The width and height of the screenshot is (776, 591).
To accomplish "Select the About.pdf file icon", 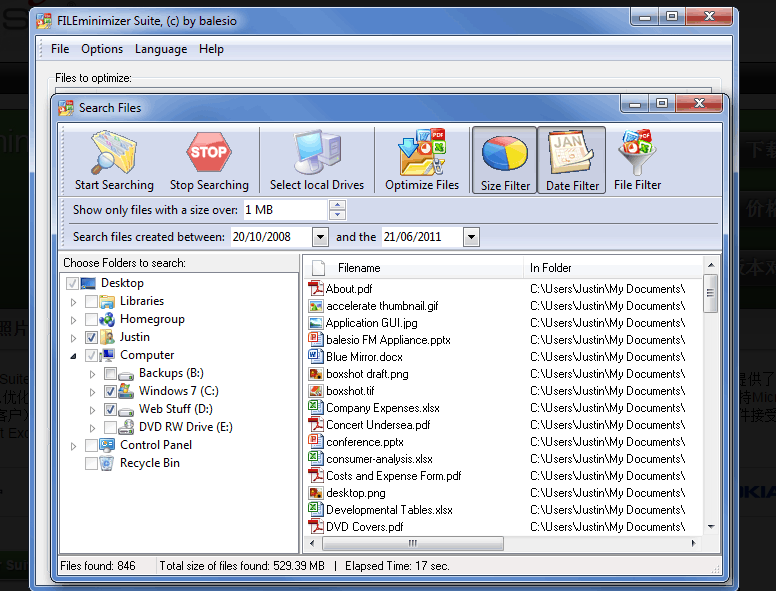I will click(316, 289).
